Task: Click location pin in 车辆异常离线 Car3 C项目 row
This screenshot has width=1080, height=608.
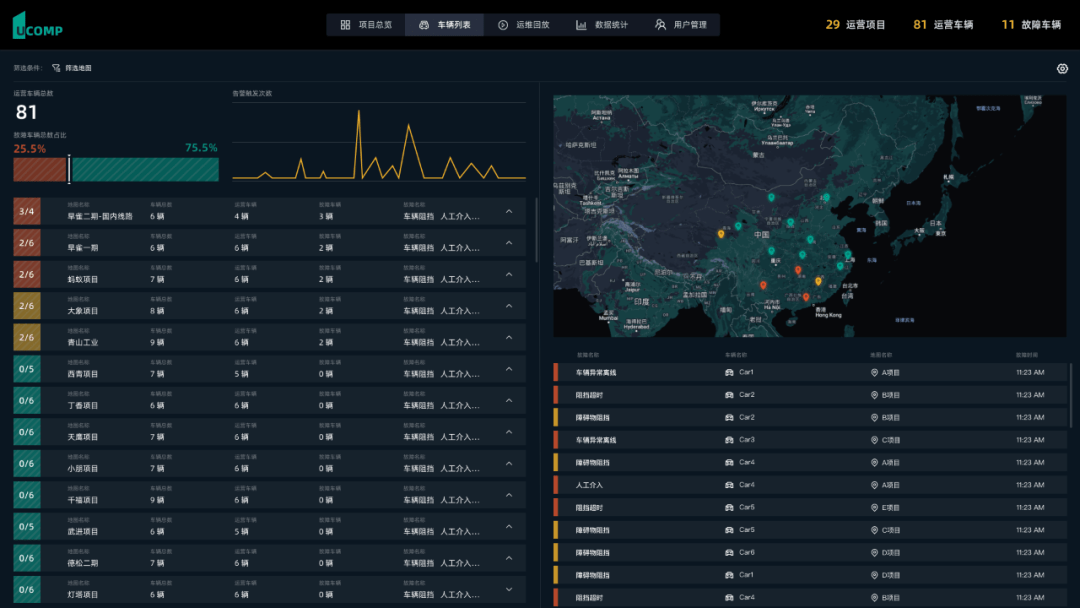Action: 874,440
